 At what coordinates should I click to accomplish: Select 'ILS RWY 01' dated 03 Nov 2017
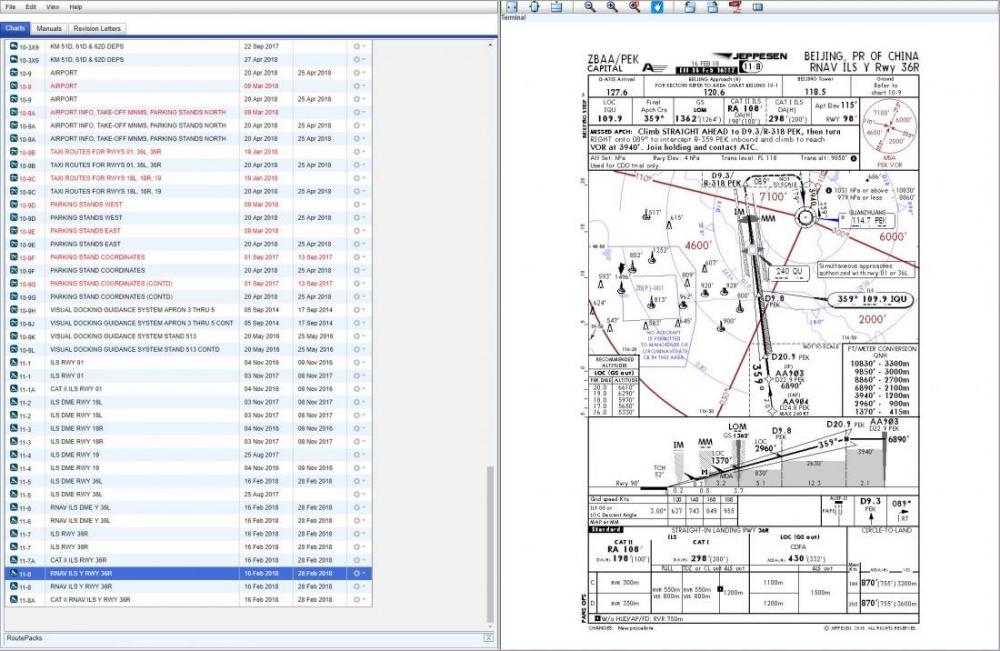[188, 376]
